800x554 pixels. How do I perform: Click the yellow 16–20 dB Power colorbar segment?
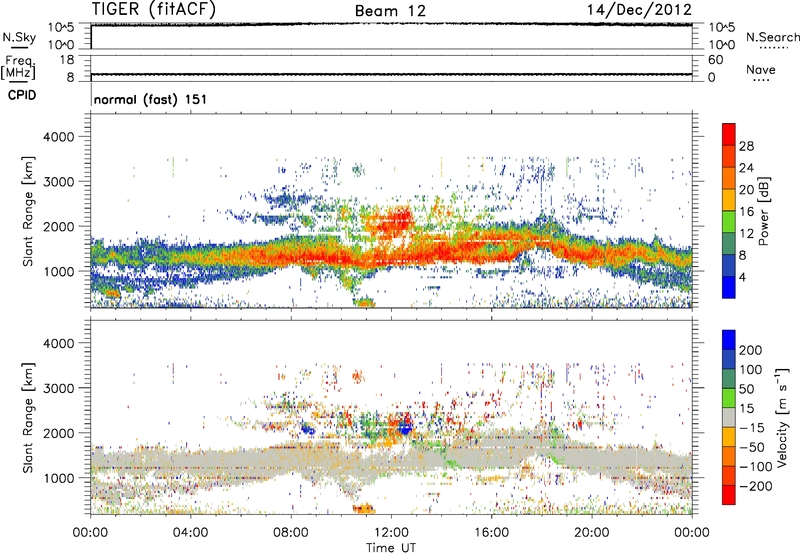click(x=729, y=200)
